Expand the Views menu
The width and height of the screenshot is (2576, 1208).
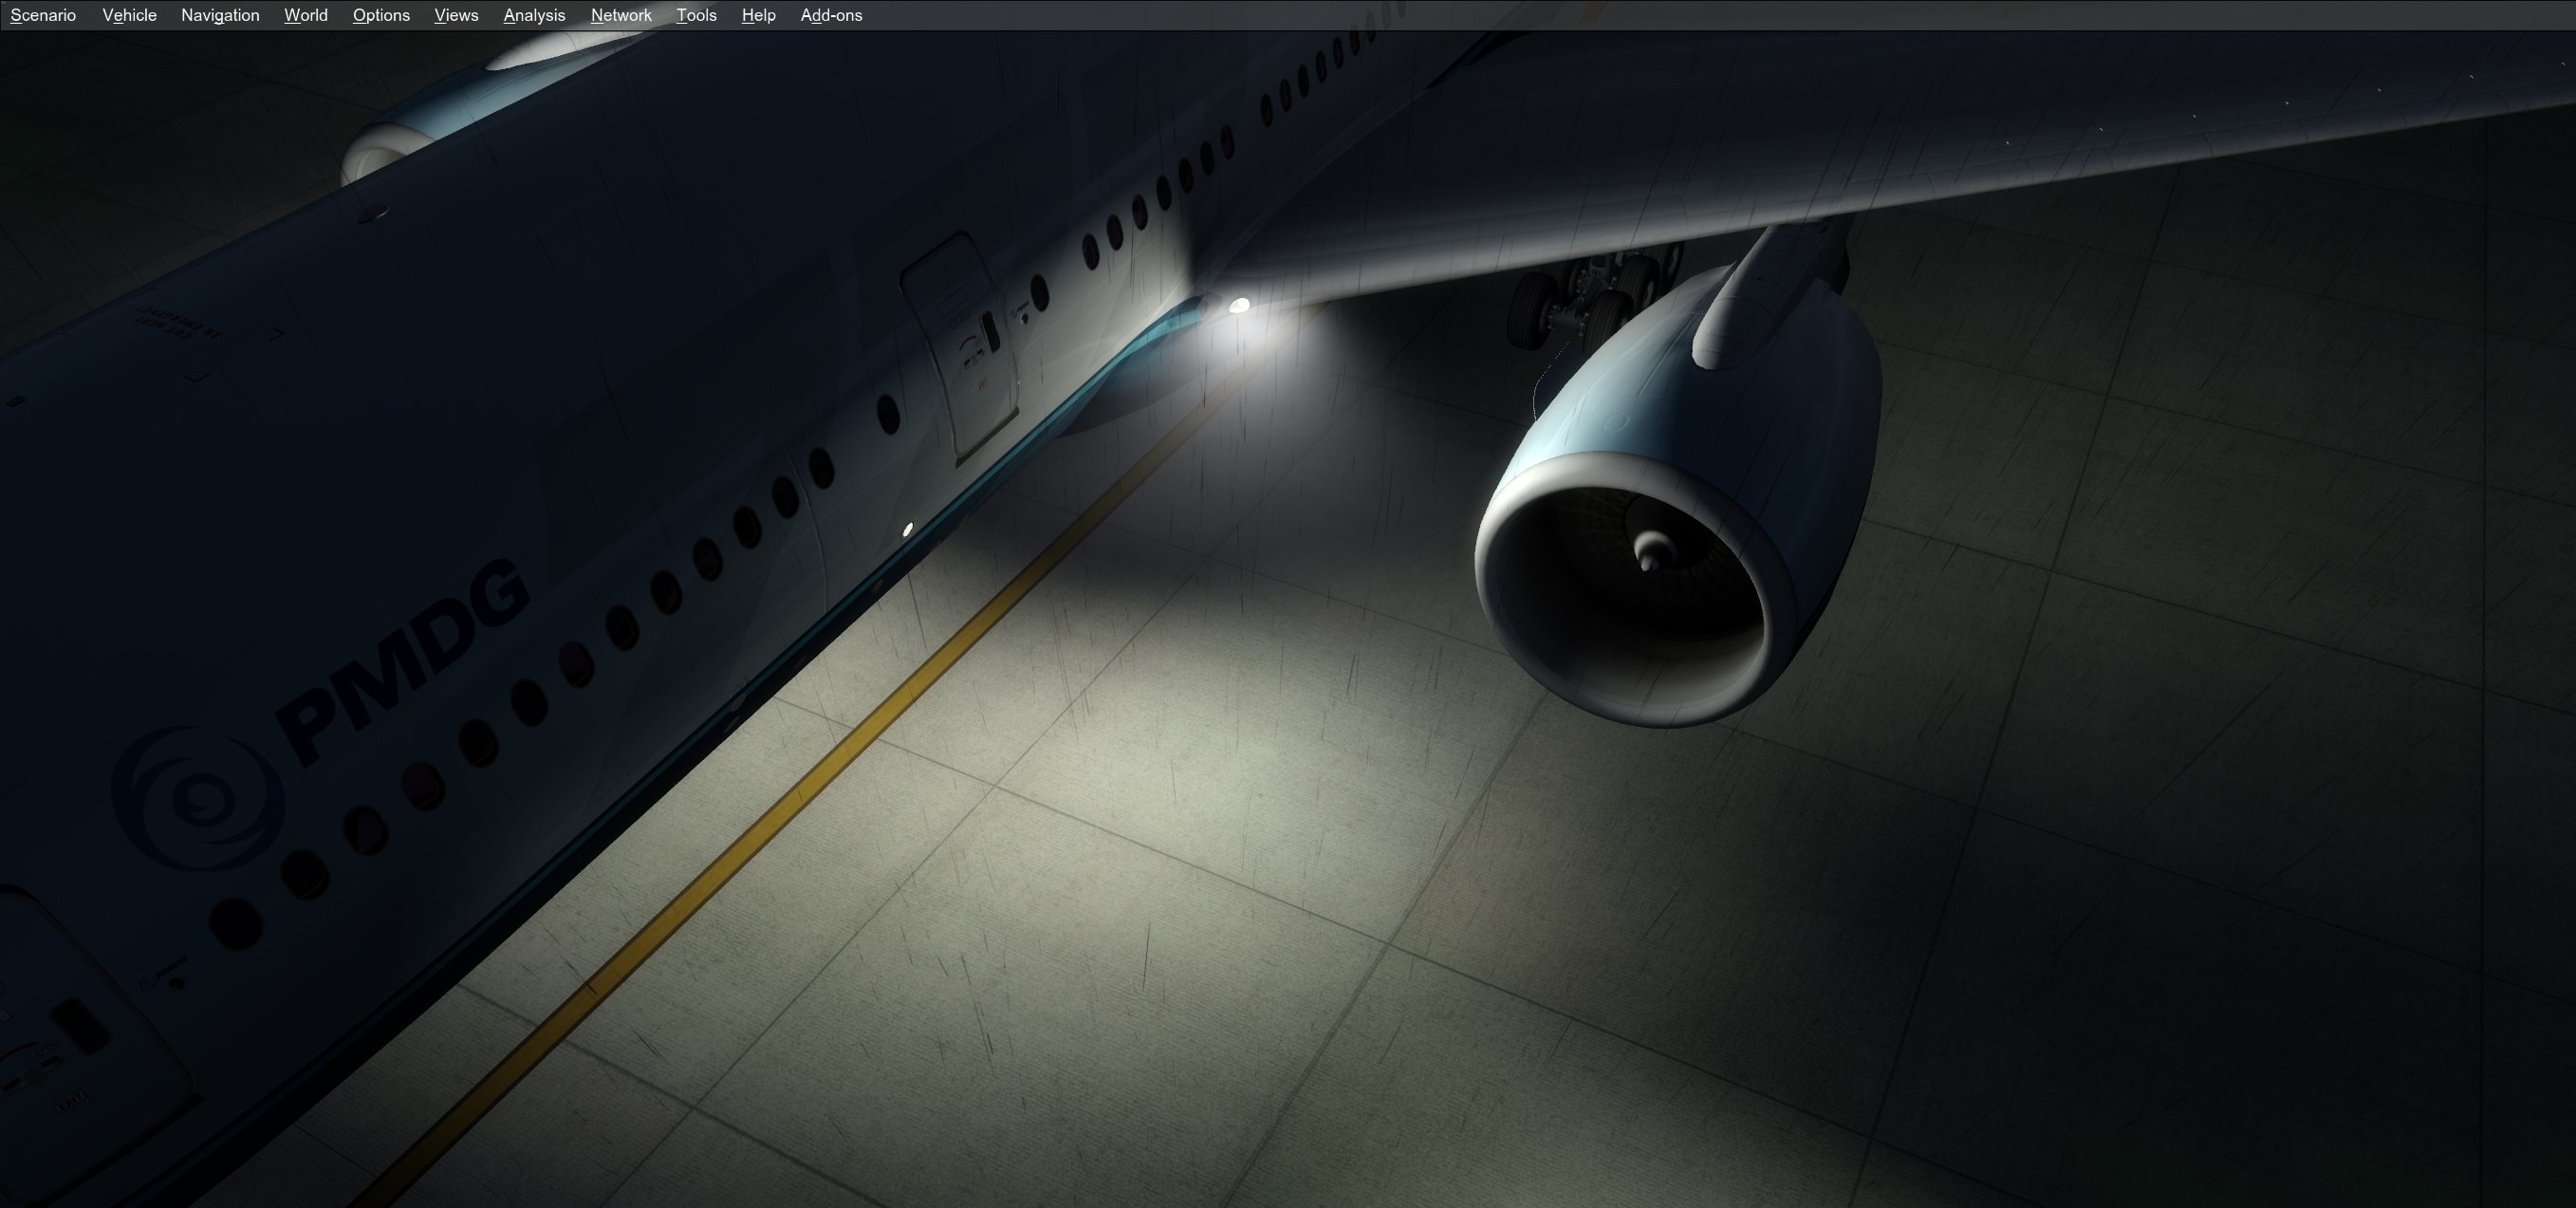pyautogui.click(x=454, y=15)
